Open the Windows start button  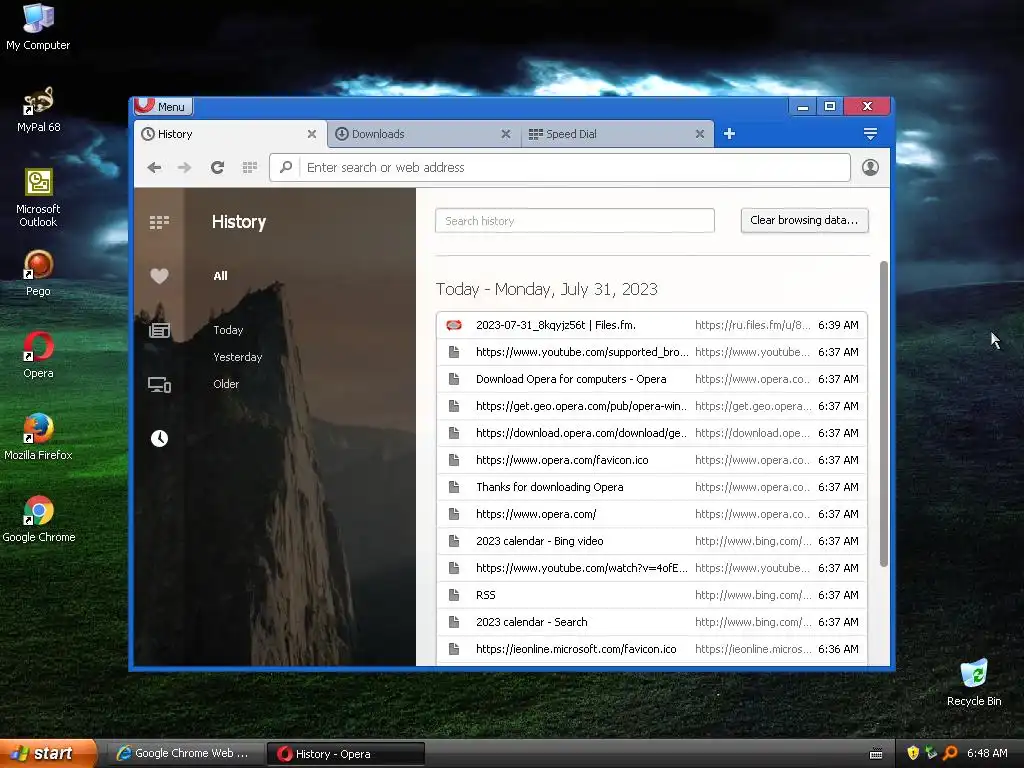point(48,754)
